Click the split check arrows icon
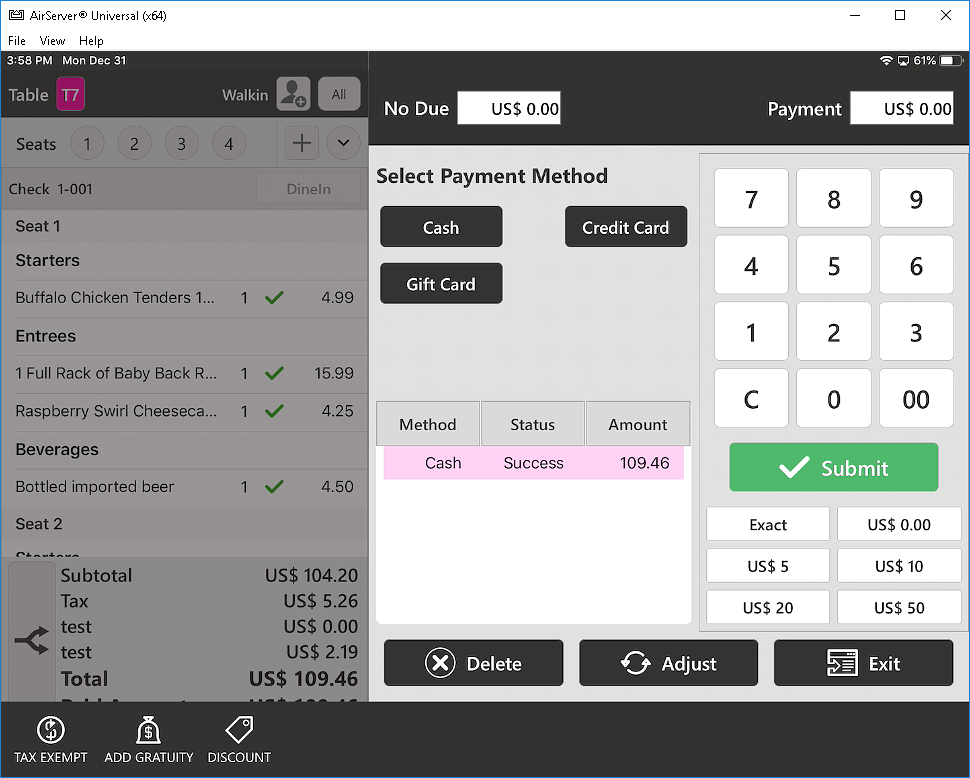This screenshot has height=778, width=970. (32, 641)
